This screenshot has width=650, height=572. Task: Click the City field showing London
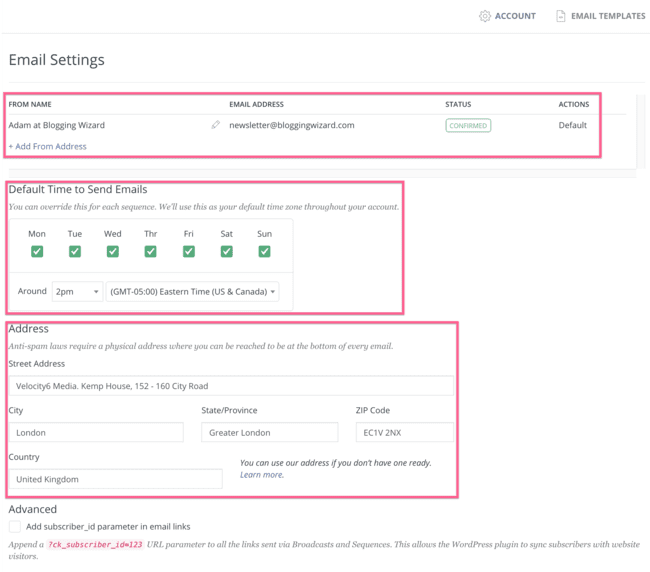96,432
